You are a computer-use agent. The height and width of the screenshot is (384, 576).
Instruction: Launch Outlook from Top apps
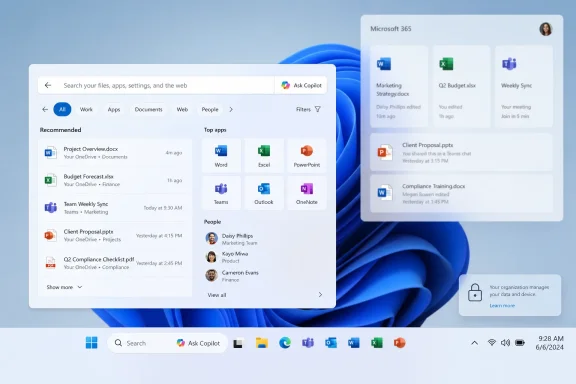tap(264, 193)
